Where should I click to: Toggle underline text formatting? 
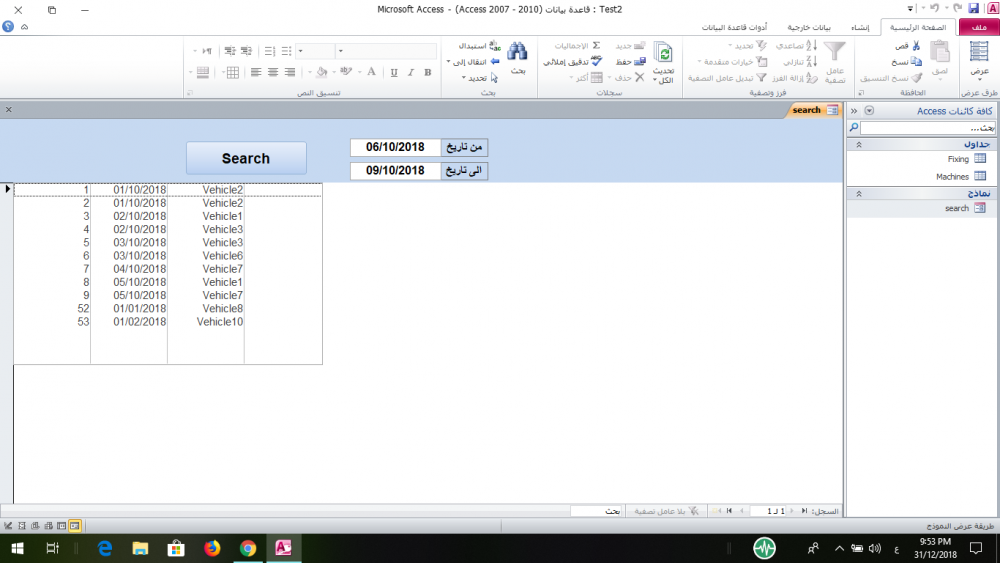(x=394, y=72)
